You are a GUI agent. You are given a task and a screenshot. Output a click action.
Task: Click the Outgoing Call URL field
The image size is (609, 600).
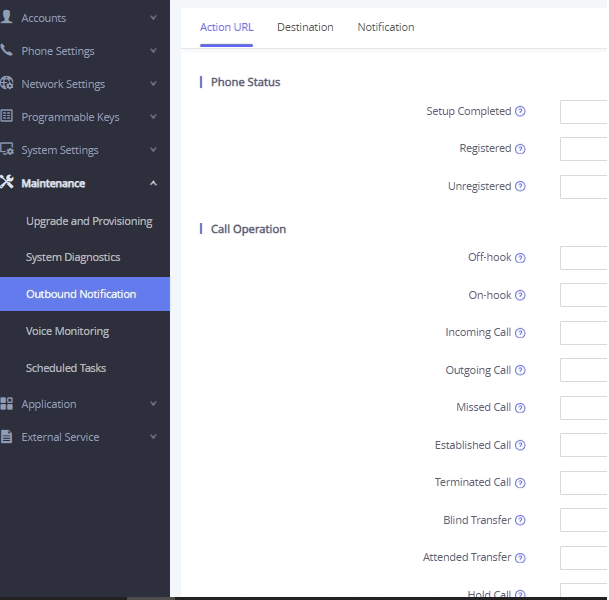pos(584,370)
